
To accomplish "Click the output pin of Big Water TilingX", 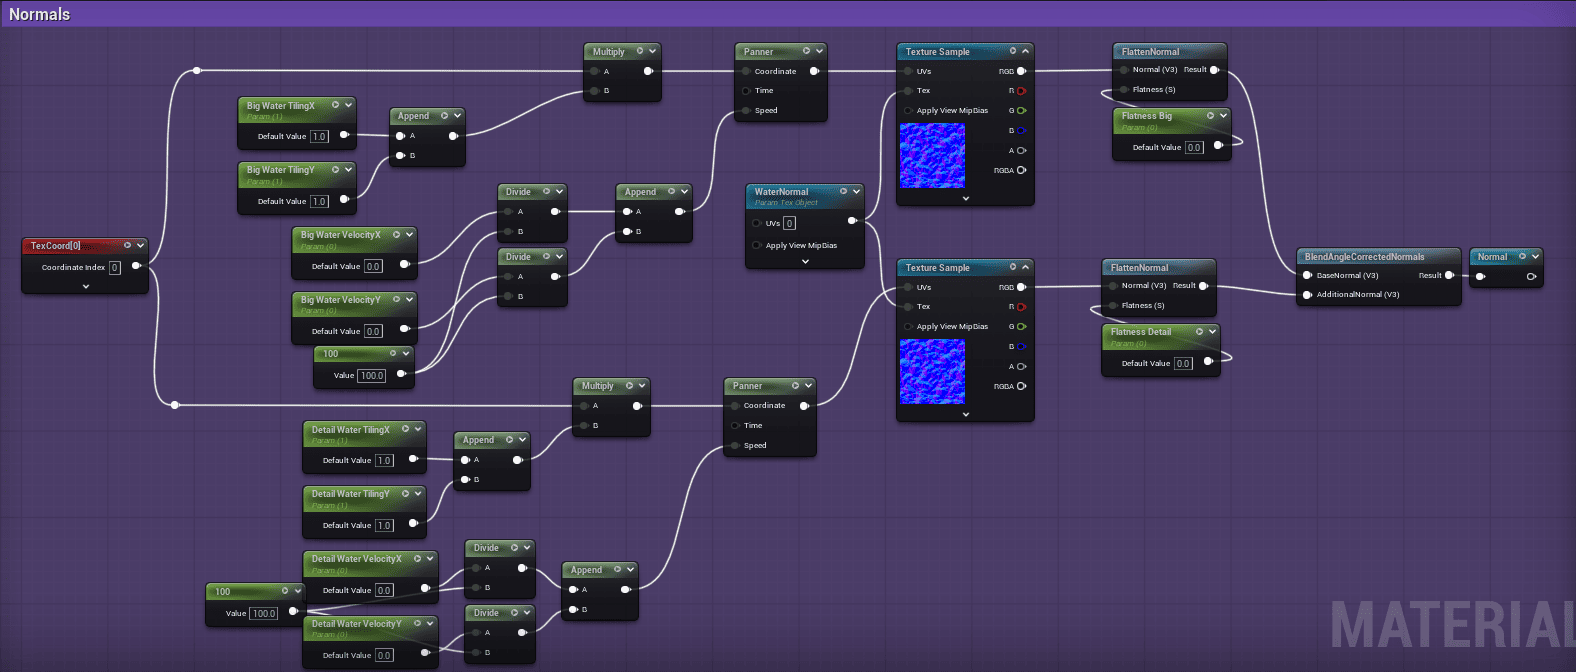I will pyautogui.click(x=344, y=135).
